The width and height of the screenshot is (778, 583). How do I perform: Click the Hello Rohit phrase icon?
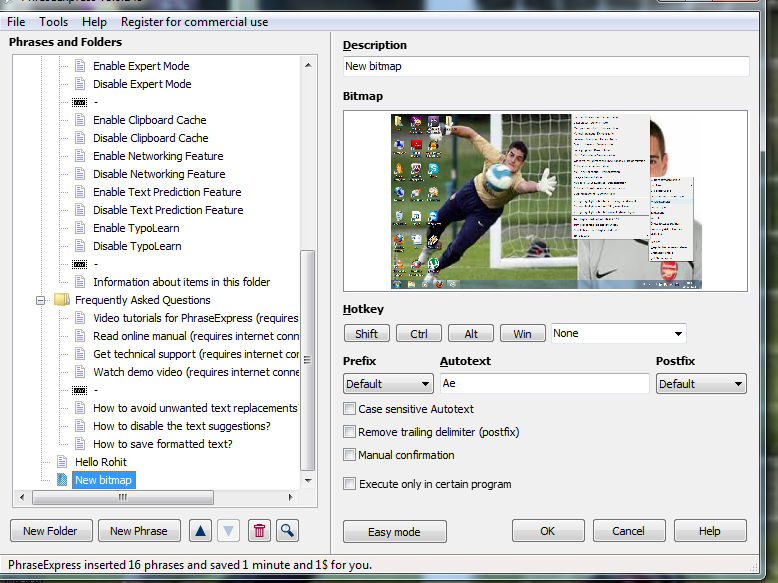tap(63, 462)
